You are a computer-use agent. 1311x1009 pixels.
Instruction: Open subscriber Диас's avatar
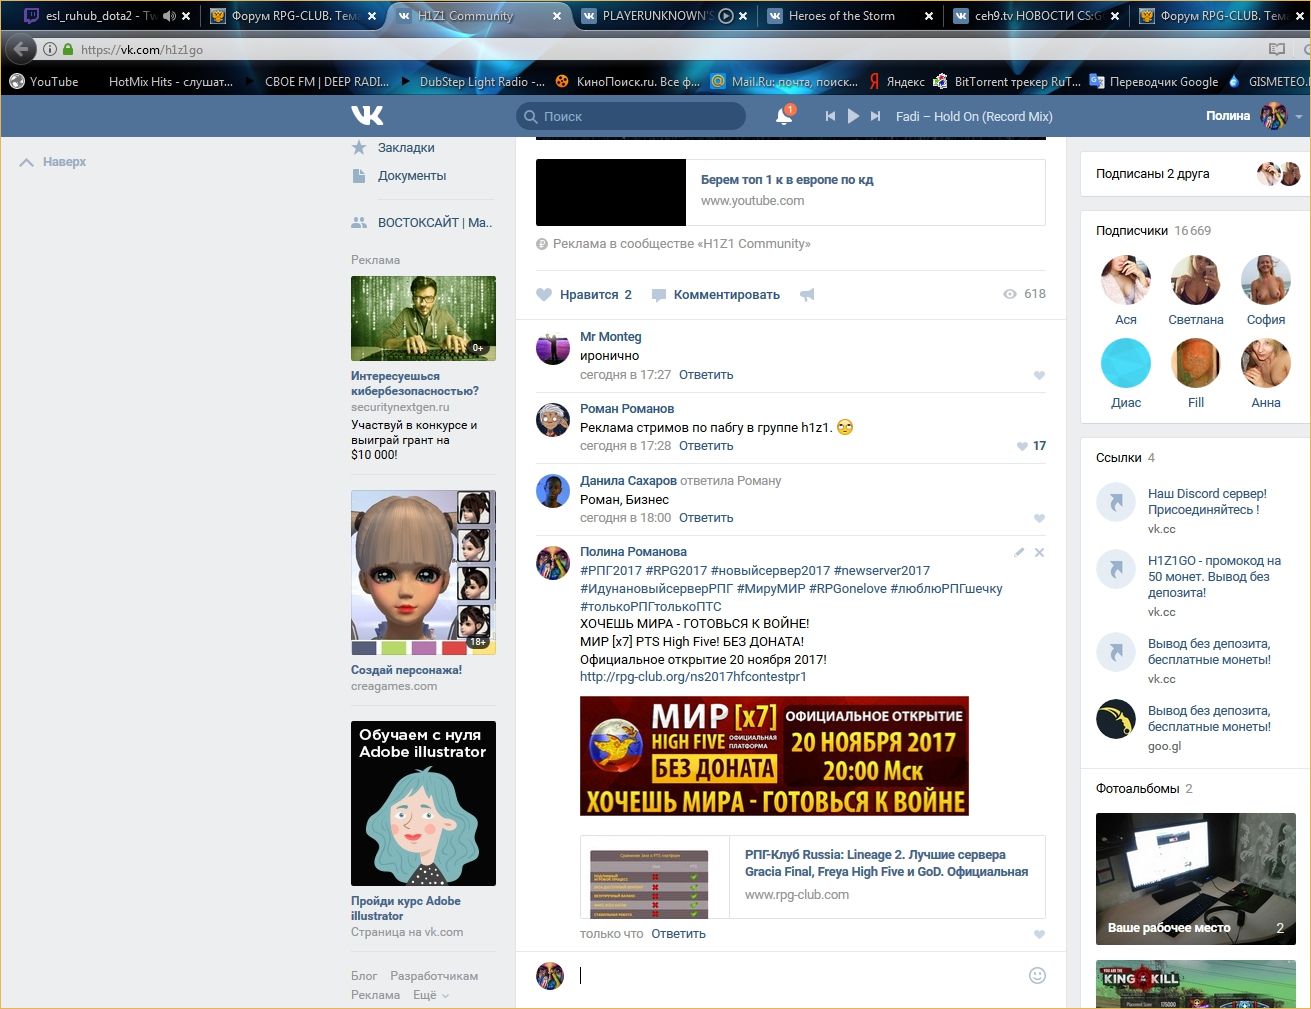tap(1126, 362)
